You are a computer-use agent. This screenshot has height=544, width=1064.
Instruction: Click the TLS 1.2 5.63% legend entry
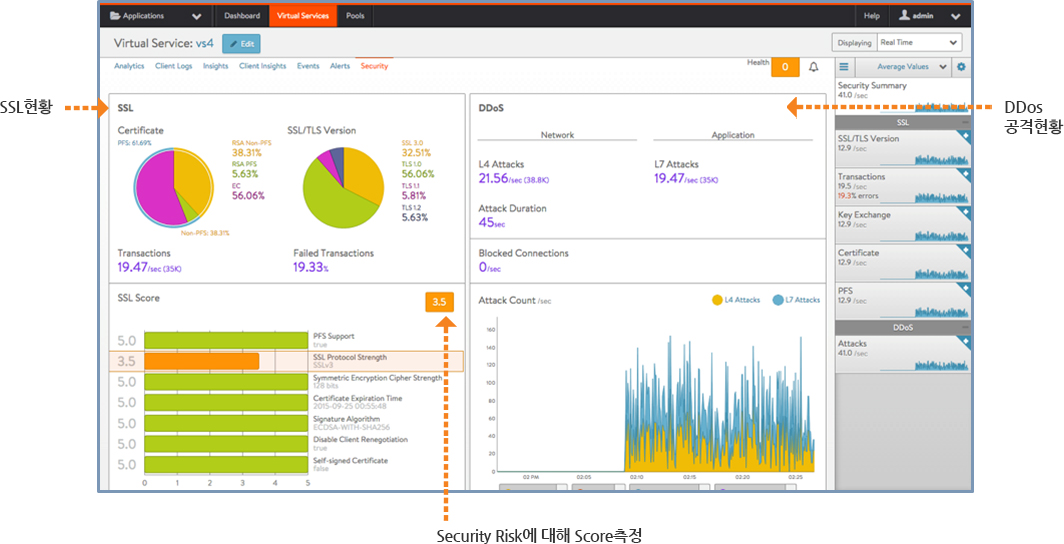click(x=415, y=213)
